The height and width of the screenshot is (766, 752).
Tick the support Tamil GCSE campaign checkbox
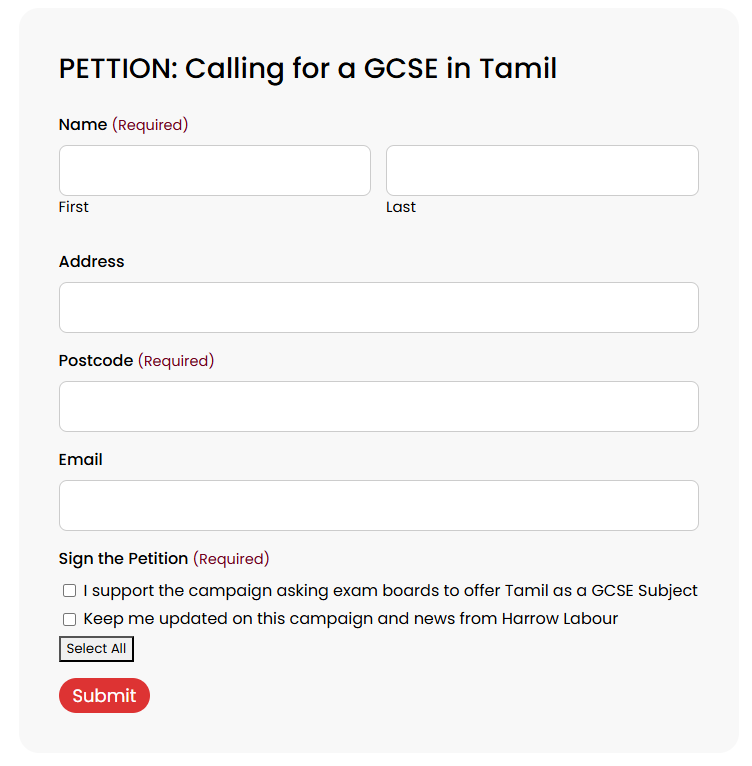[69, 591]
